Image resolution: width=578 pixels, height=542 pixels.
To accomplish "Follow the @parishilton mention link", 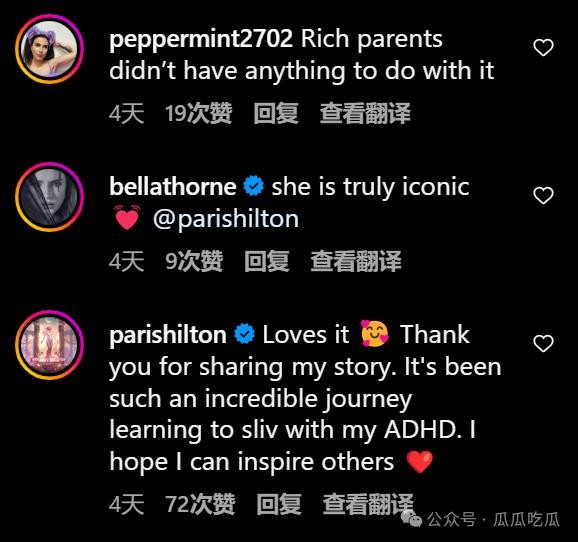I will point(226,220).
